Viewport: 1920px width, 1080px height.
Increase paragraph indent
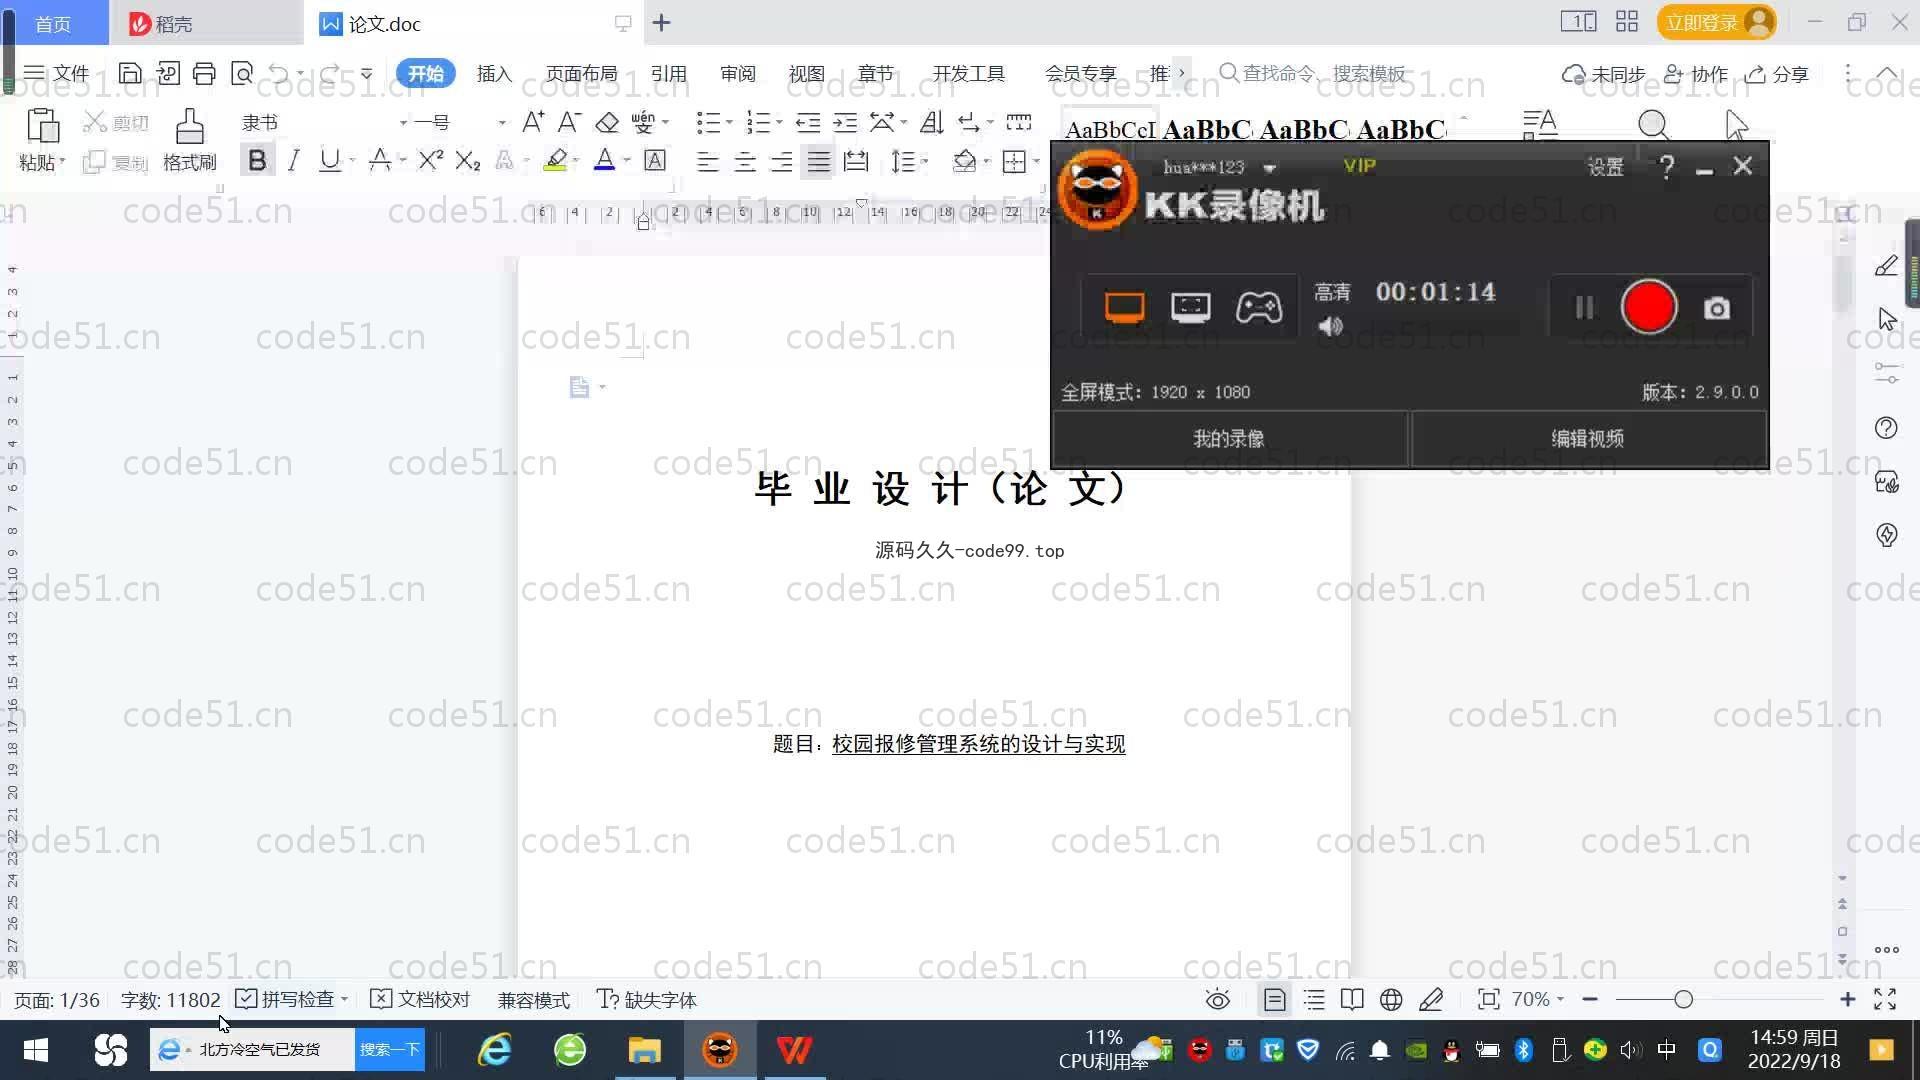[846, 122]
